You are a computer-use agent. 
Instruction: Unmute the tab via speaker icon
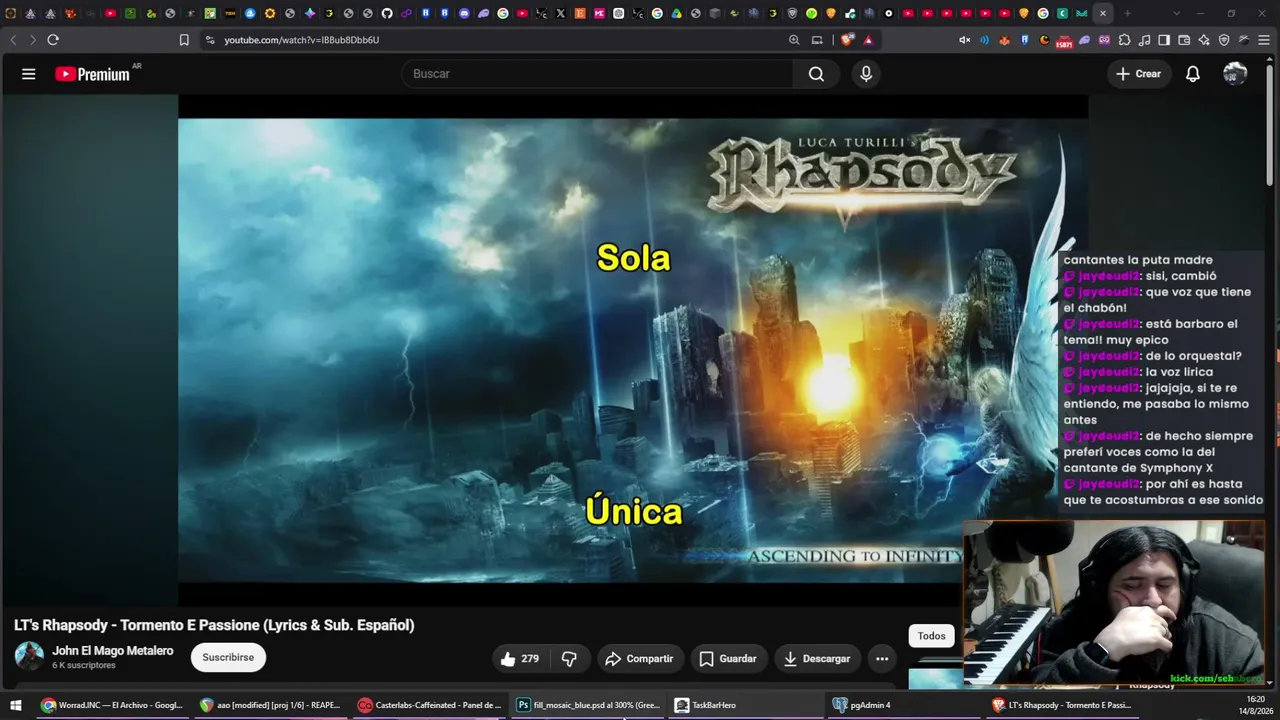(964, 40)
